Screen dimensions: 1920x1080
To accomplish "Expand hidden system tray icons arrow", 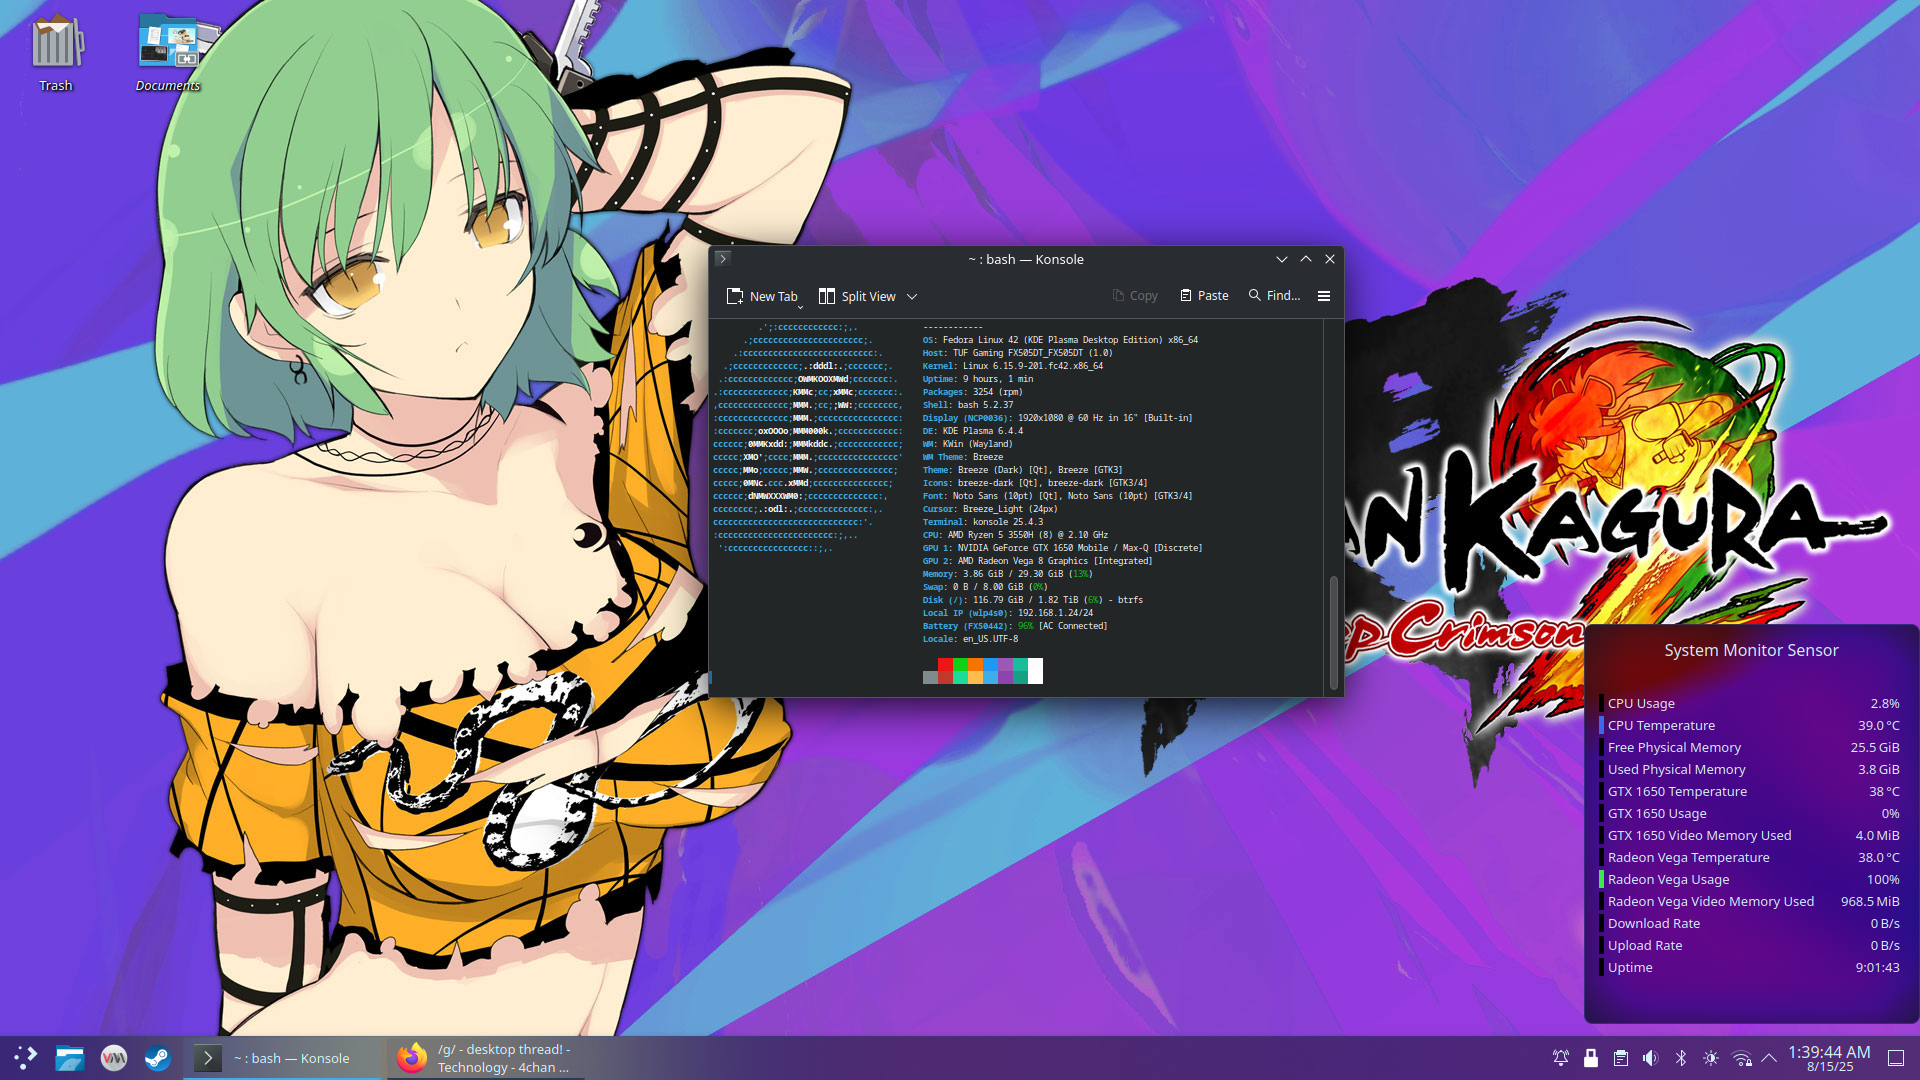I will [x=1769, y=1058].
